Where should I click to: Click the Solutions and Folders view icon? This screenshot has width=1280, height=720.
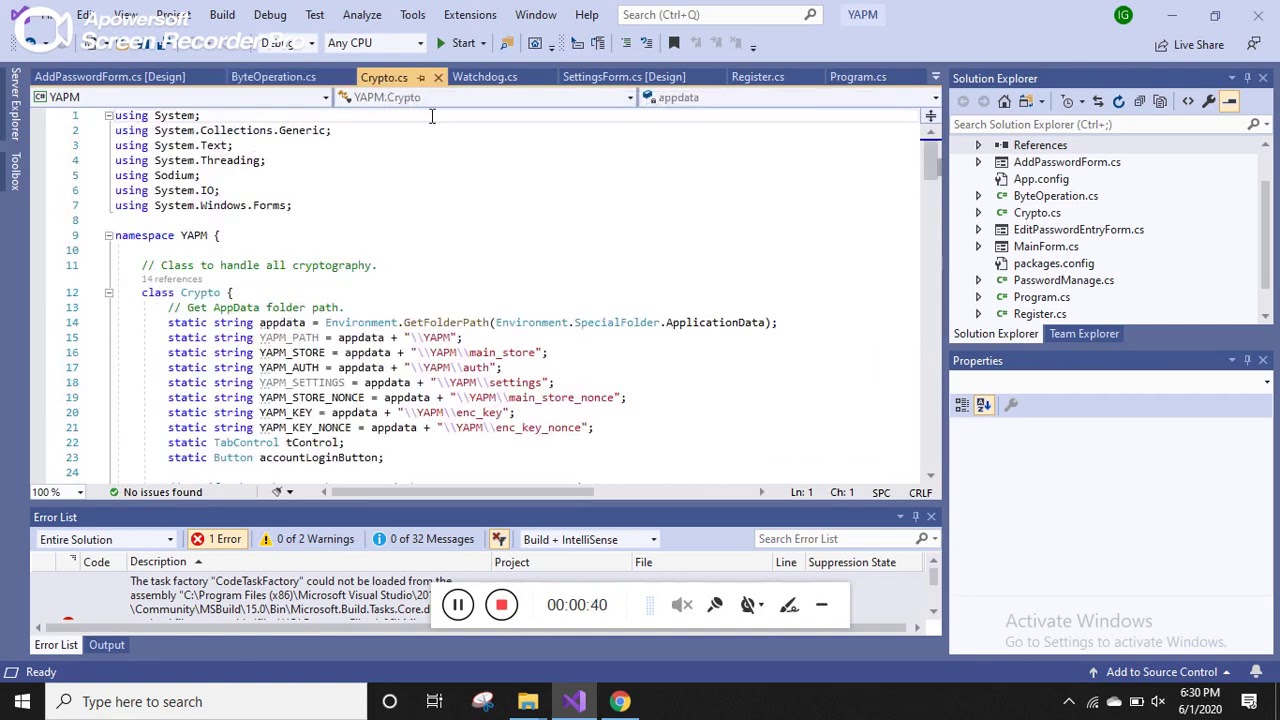[x=1026, y=101]
